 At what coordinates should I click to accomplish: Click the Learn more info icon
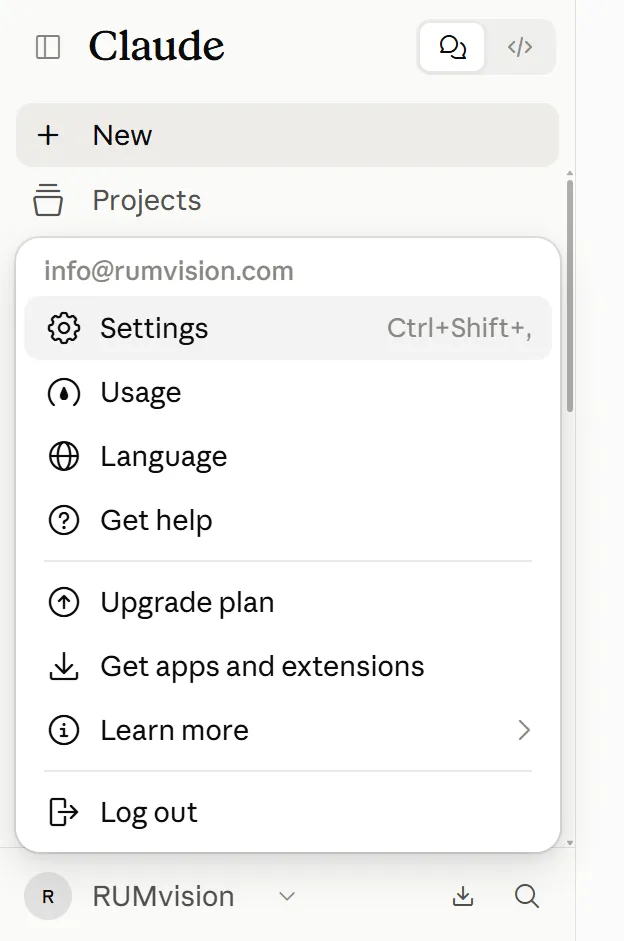pyautogui.click(x=64, y=730)
